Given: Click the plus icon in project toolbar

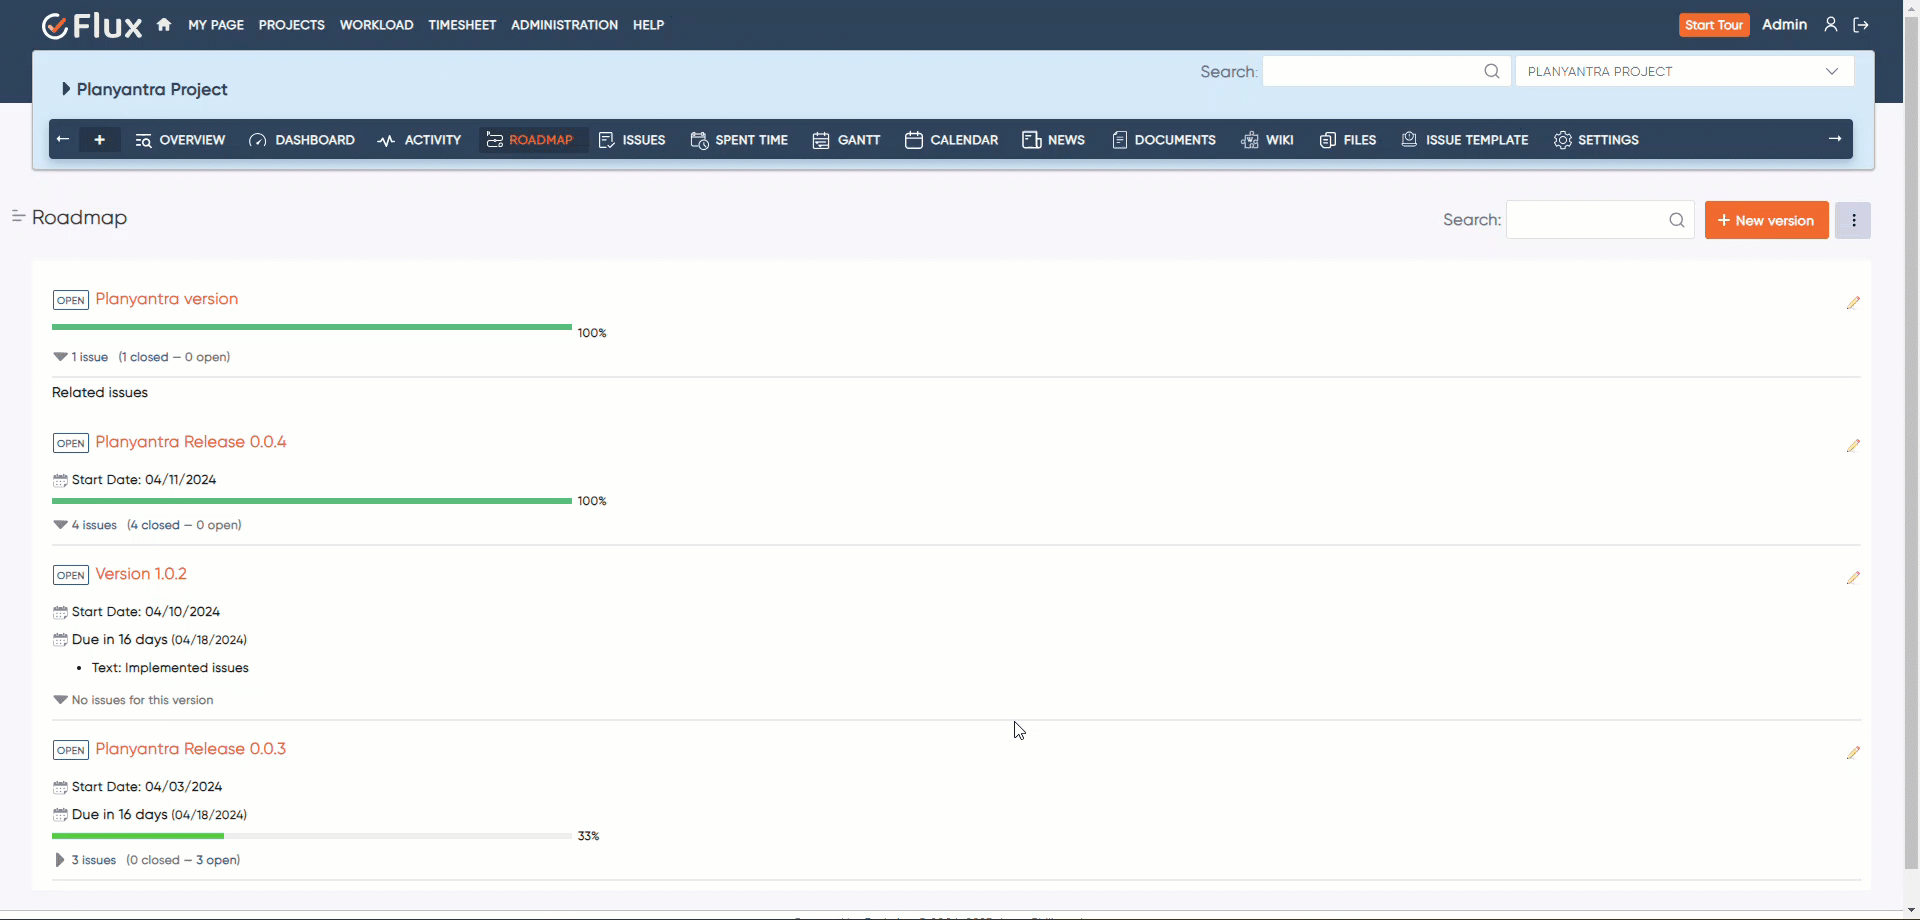Looking at the screenshot, I should pos(99,140).
